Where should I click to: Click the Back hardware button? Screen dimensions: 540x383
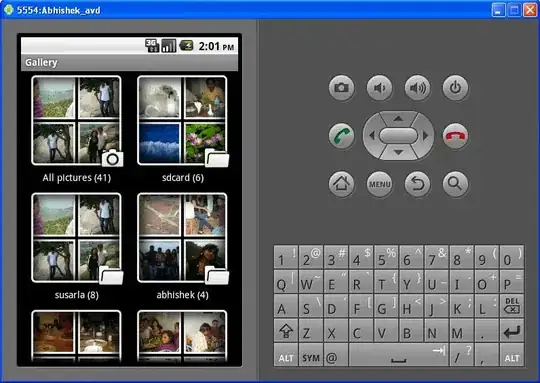417,184
